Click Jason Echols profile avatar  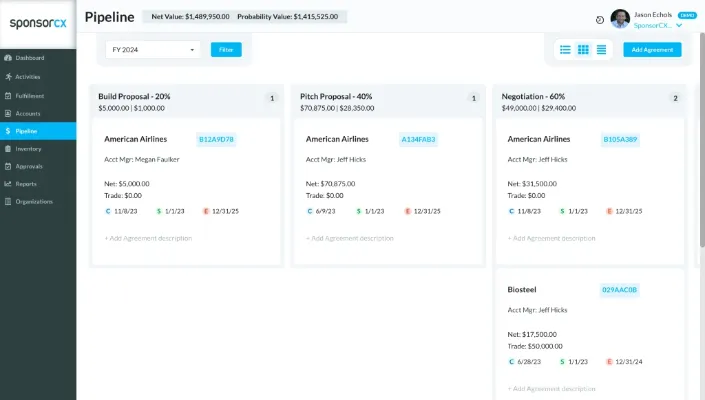[620, 19]
